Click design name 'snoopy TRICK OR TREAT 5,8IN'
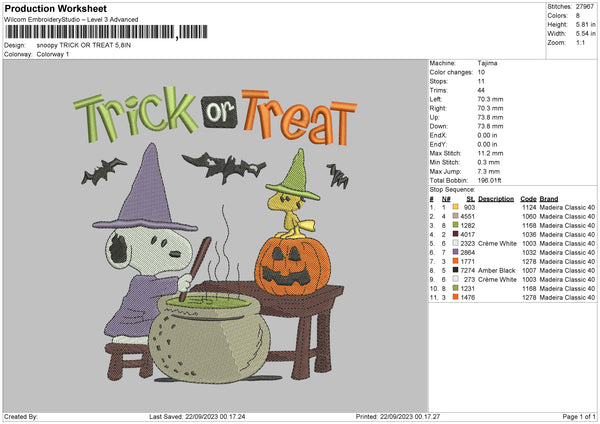Image resolution: width=600 pixels, height=424 pixels. point(84,45)
